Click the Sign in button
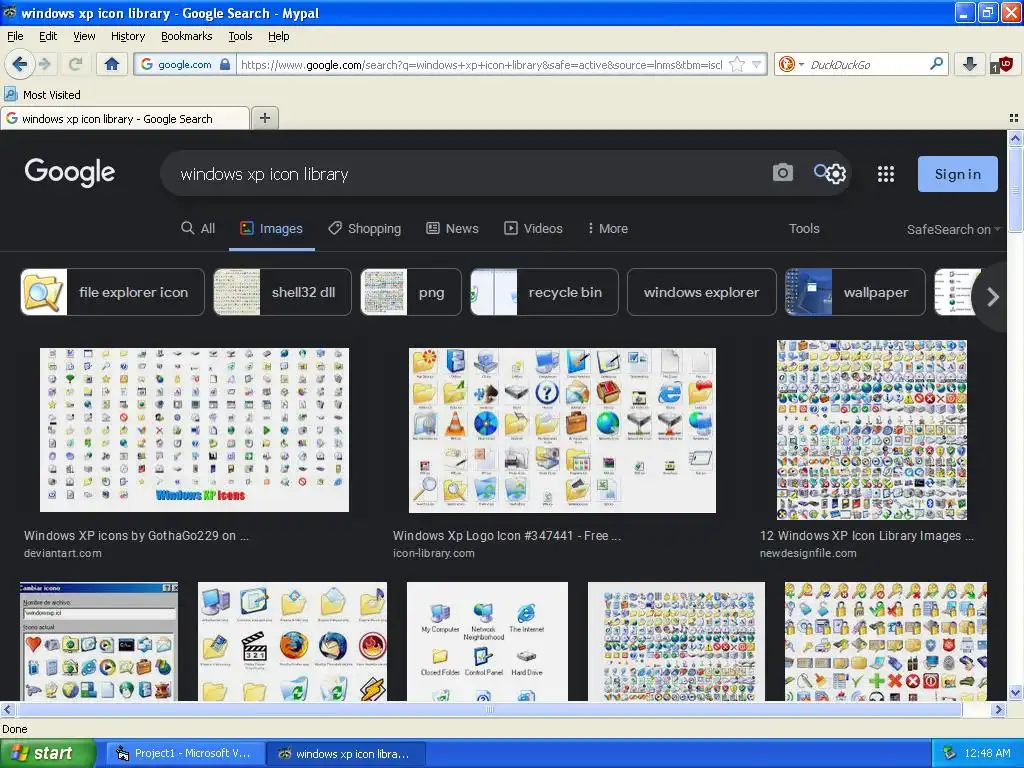 [x=957, y=174]
